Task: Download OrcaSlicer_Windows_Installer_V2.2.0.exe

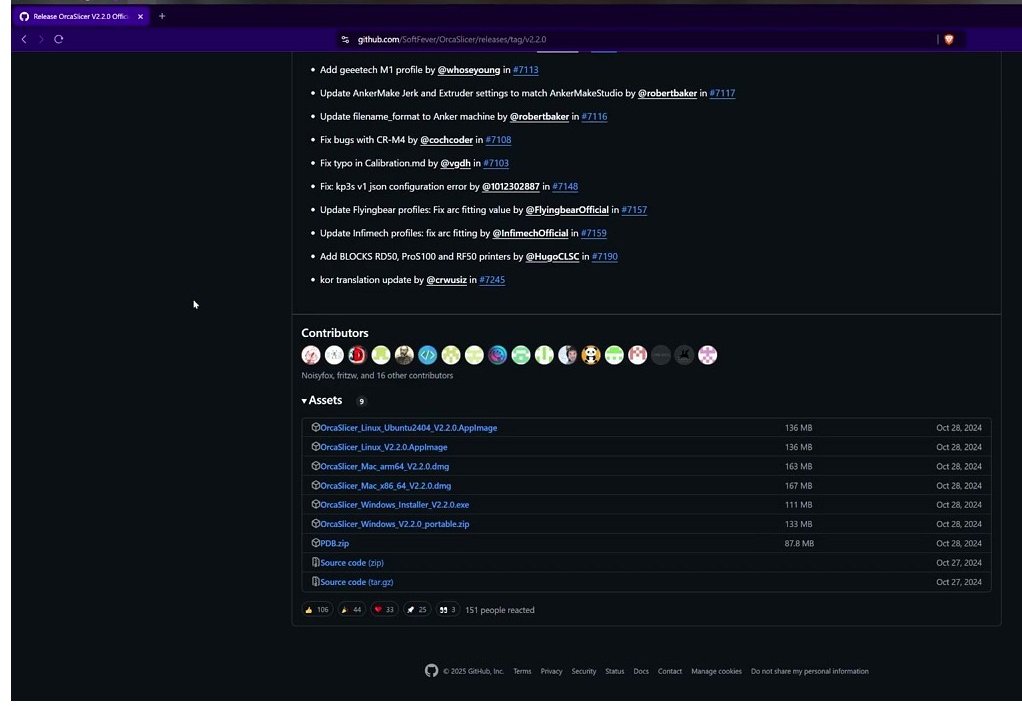Action: [394, 505]
